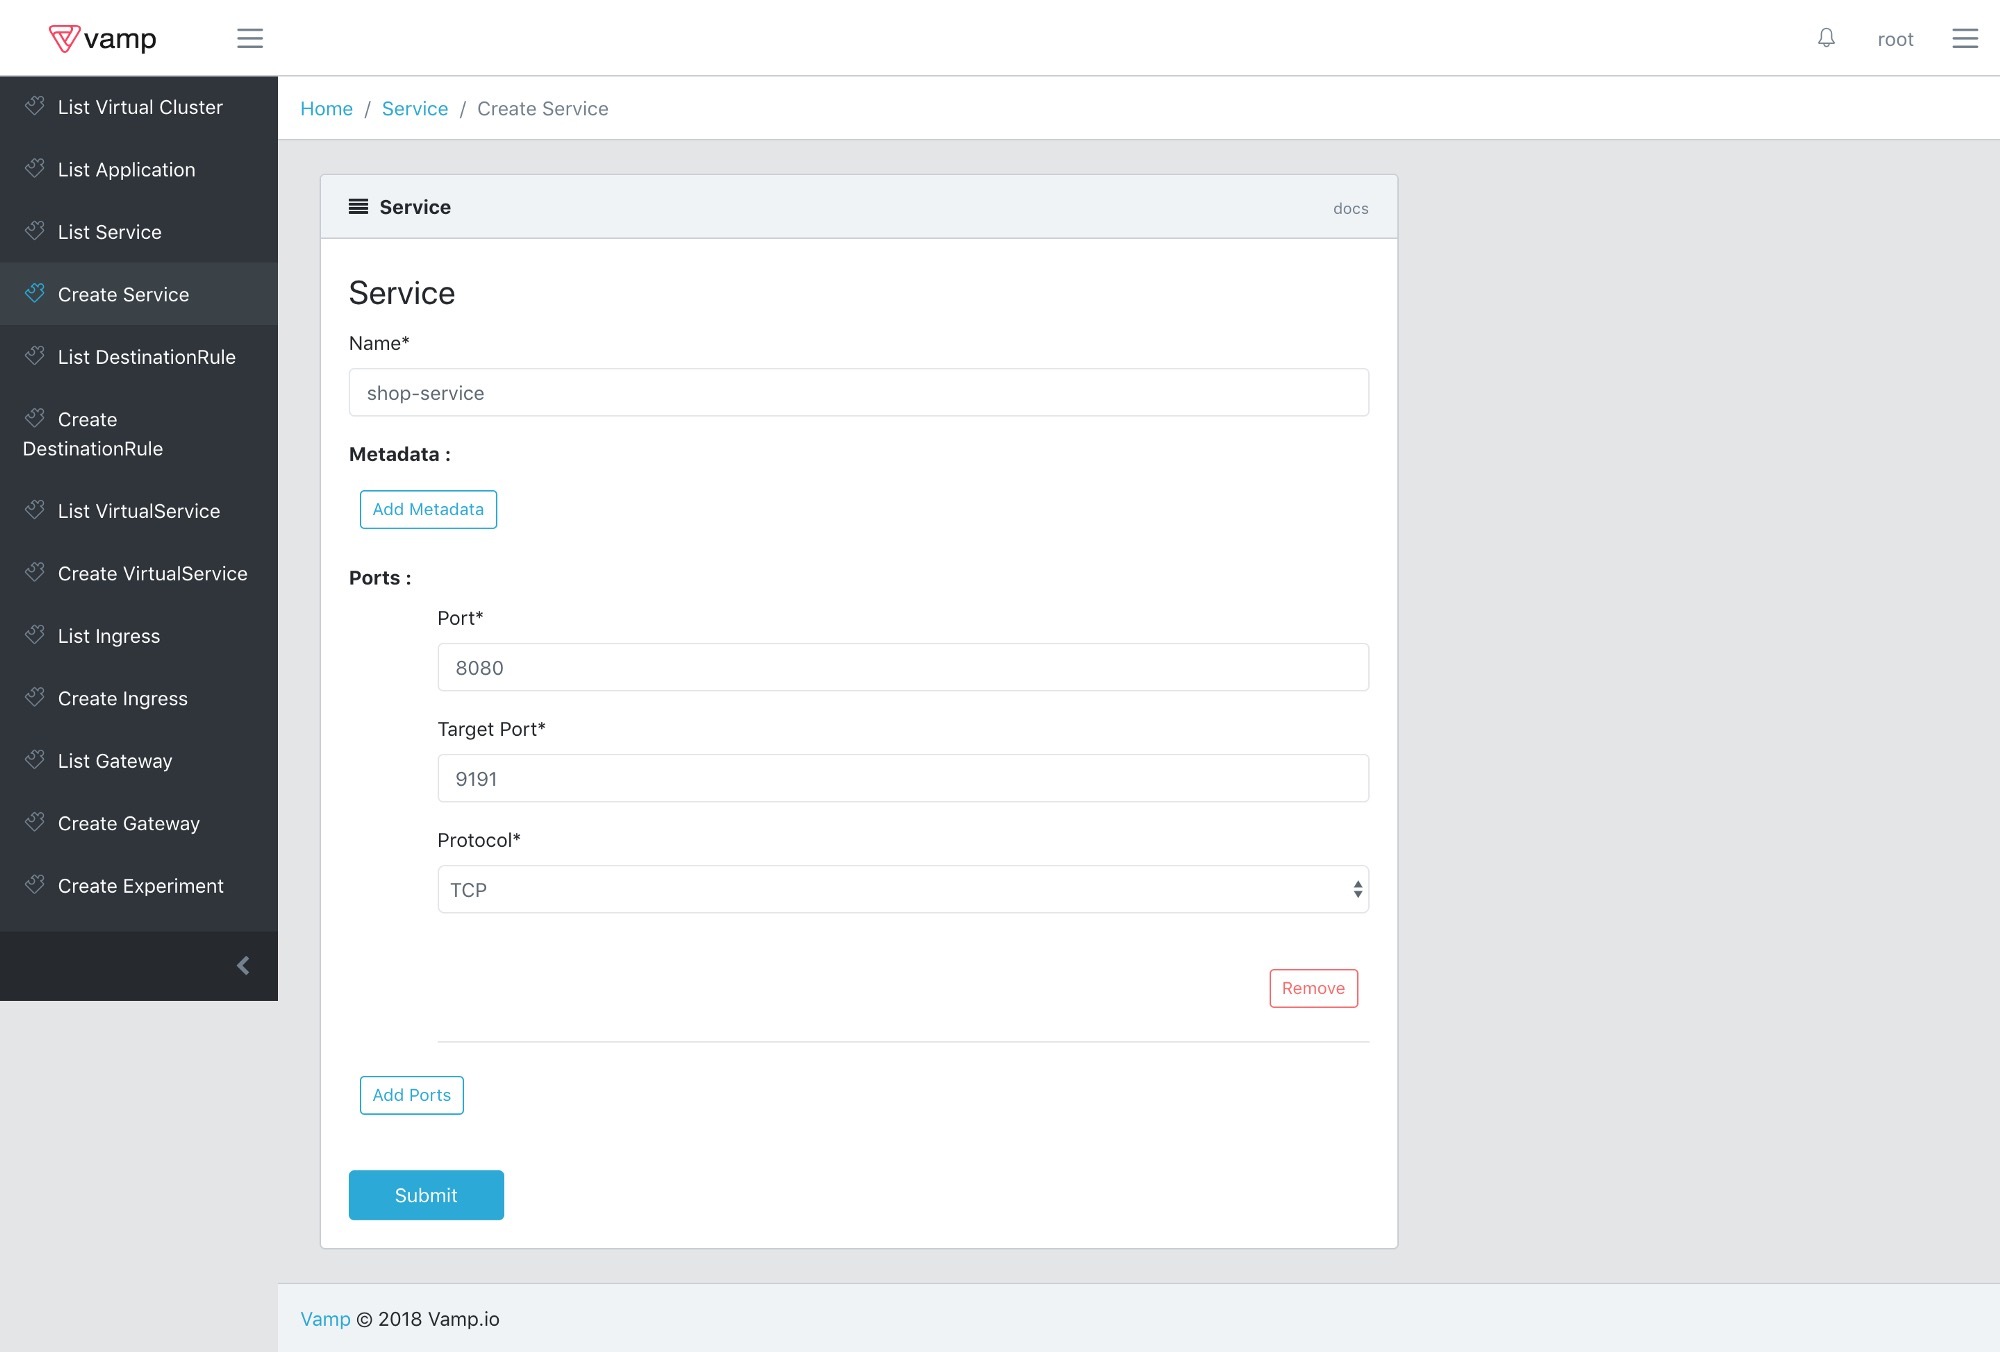
Task: Click the Vamp logo
Action: pos(103,38)
